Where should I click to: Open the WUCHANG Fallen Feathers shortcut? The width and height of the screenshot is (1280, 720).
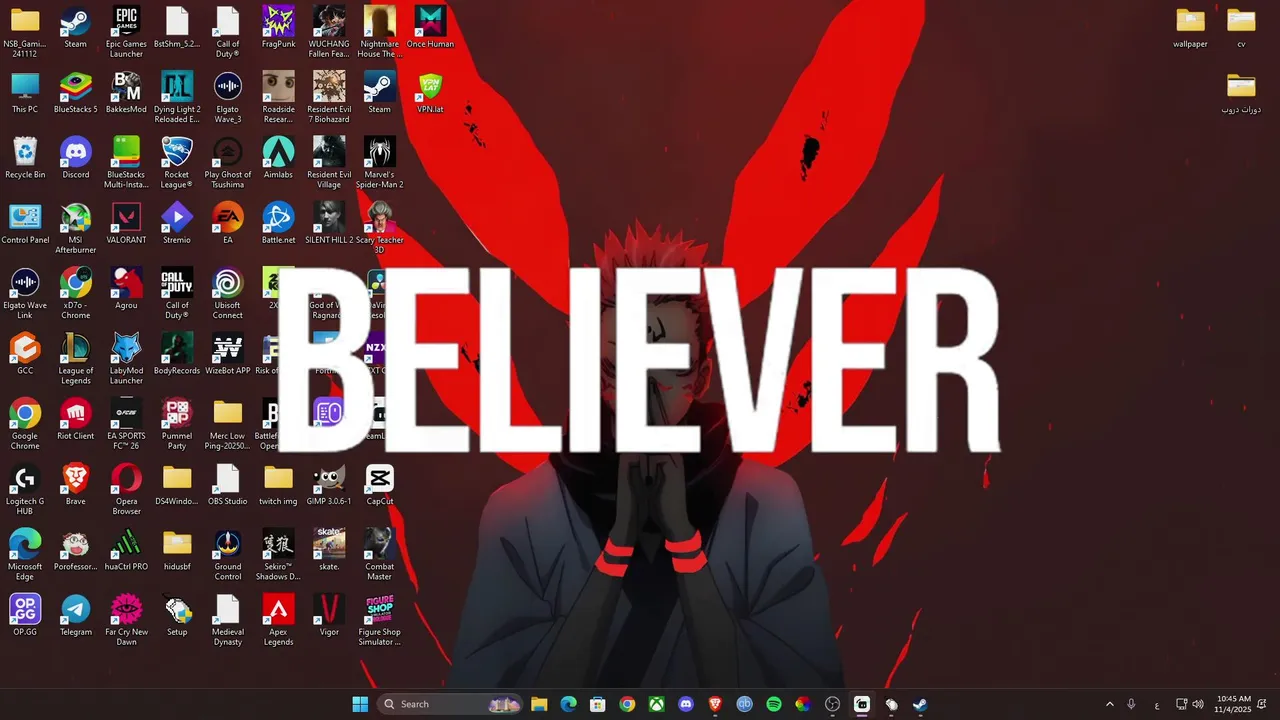click(x=329, y=31)
